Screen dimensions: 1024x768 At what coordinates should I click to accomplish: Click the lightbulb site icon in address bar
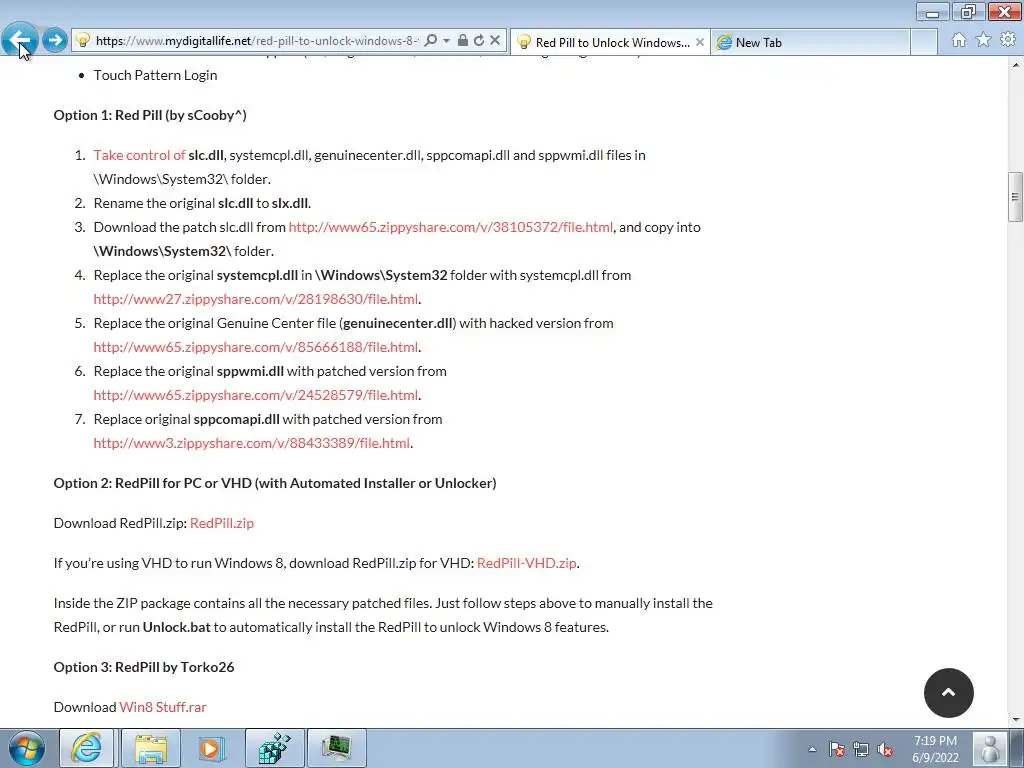tap(83, 40)
